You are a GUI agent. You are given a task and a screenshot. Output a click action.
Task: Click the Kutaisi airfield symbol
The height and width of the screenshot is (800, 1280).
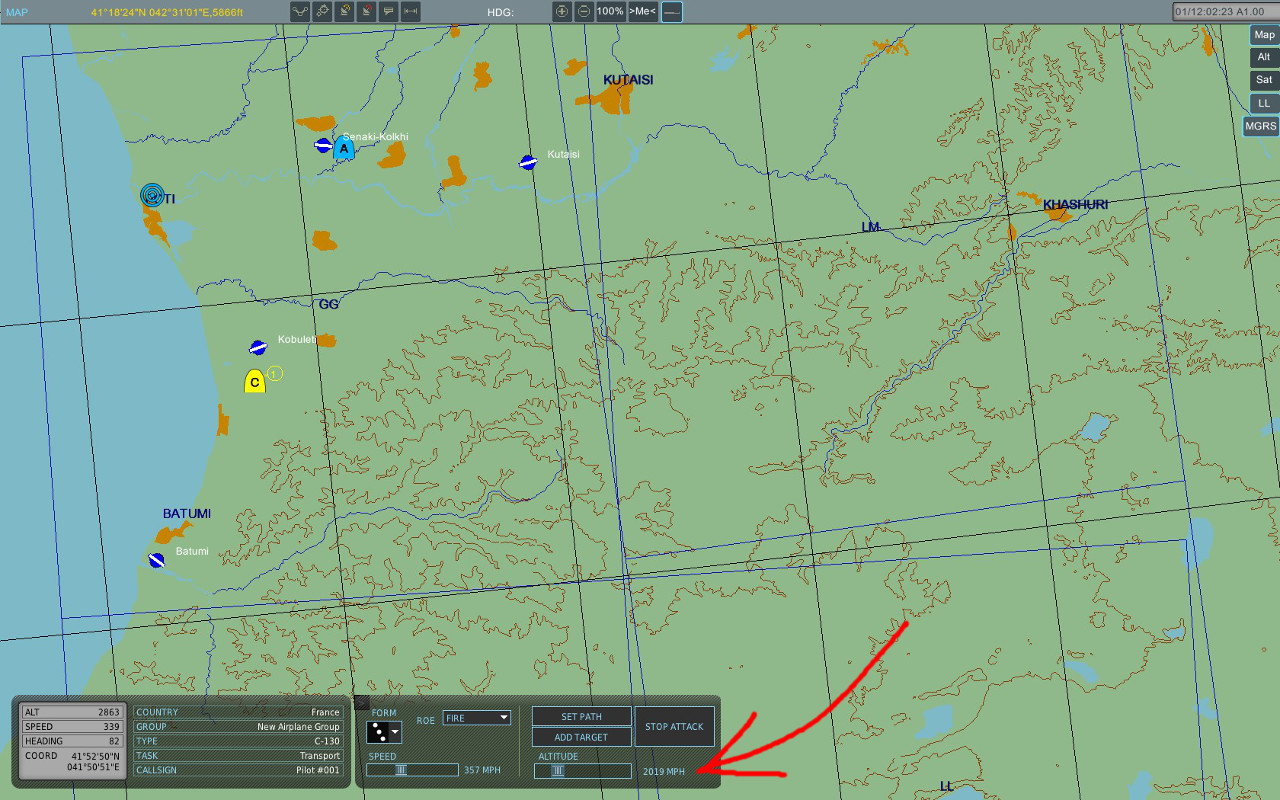[528, 162]
